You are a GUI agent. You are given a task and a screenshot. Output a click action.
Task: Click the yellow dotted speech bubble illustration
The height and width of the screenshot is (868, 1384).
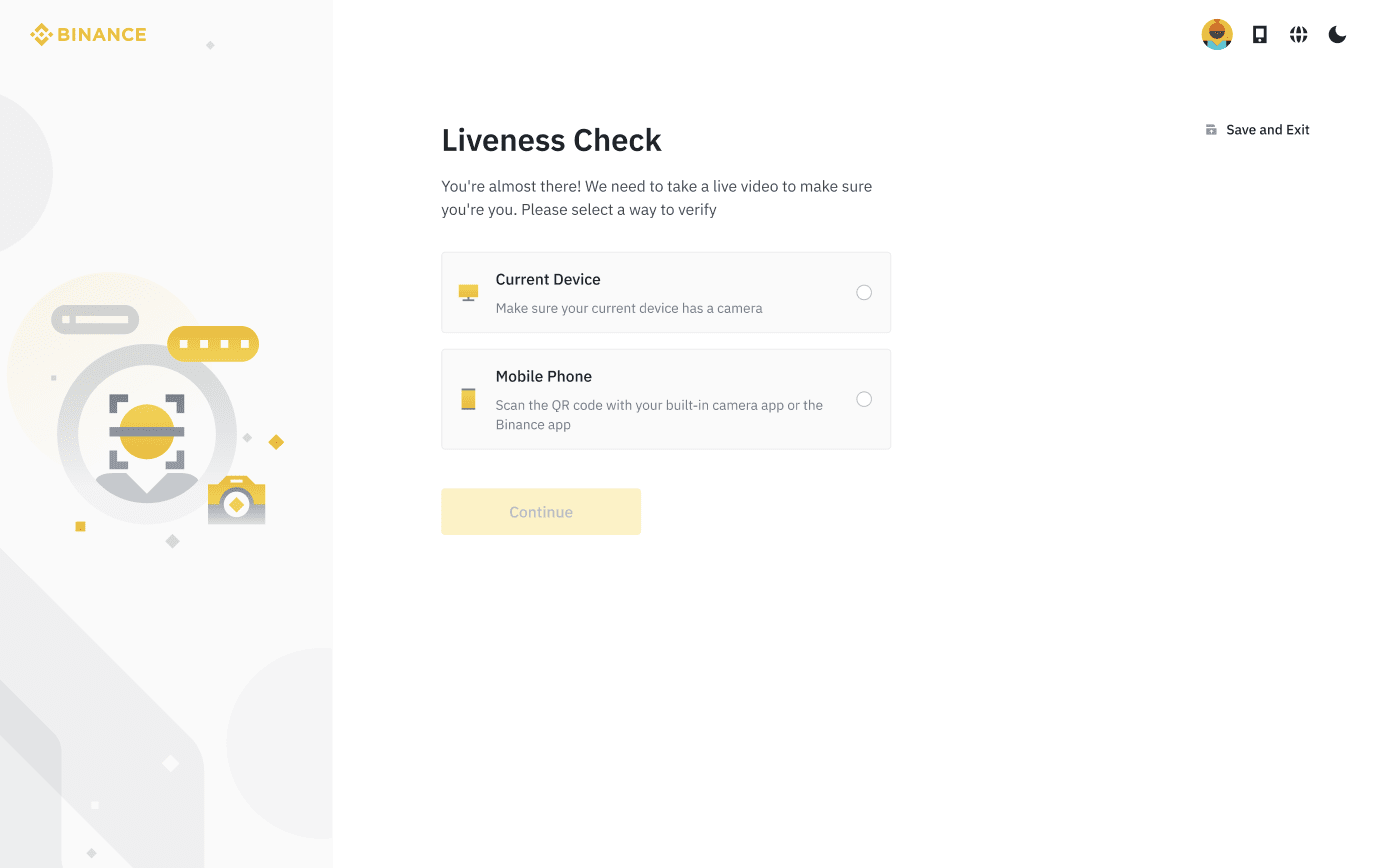click(x=213, y=344)
